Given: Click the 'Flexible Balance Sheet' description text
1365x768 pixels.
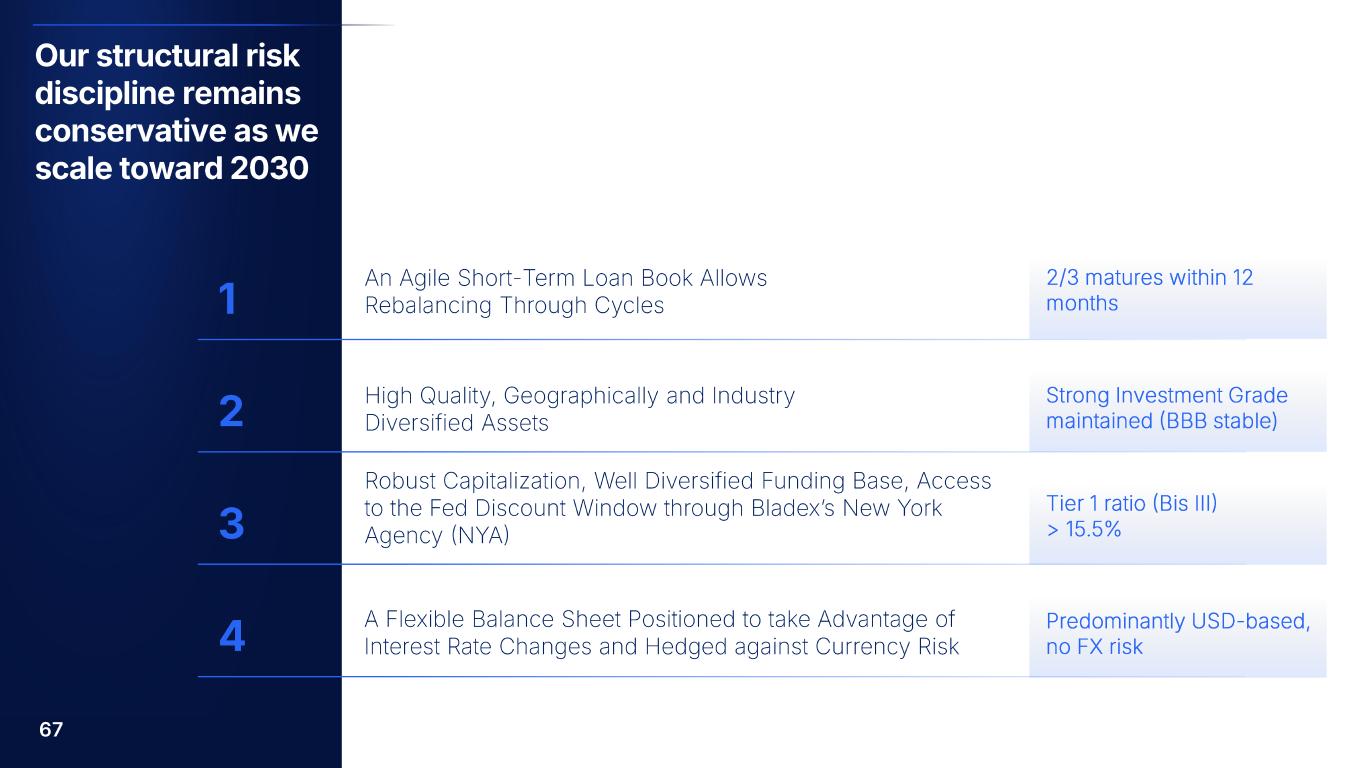Looking at the screenshot, I should click(x=661, y=633).
